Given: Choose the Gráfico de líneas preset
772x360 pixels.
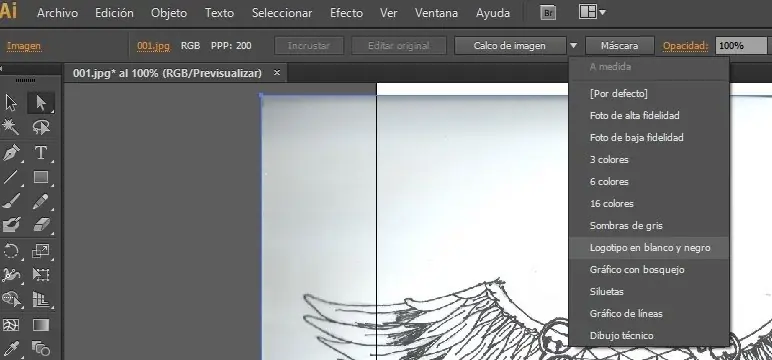Looking at the screenshot, I should click(x=648, y=314).
